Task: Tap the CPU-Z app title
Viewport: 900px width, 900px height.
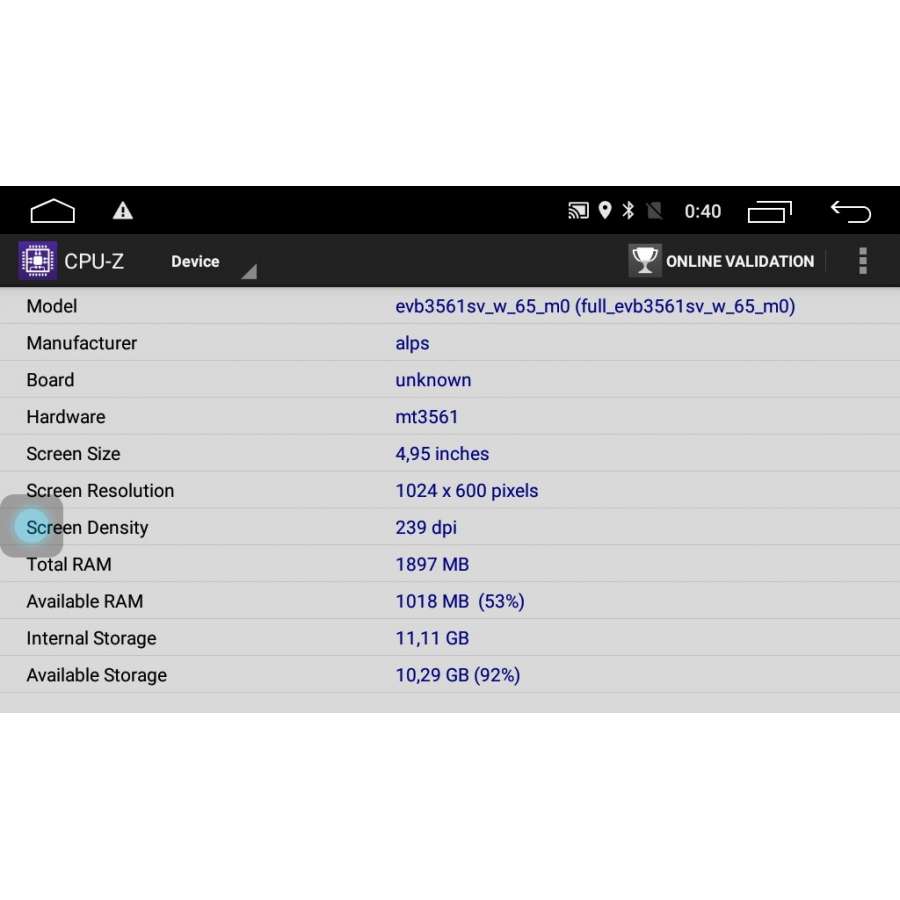Action: (x=94, y=261)
